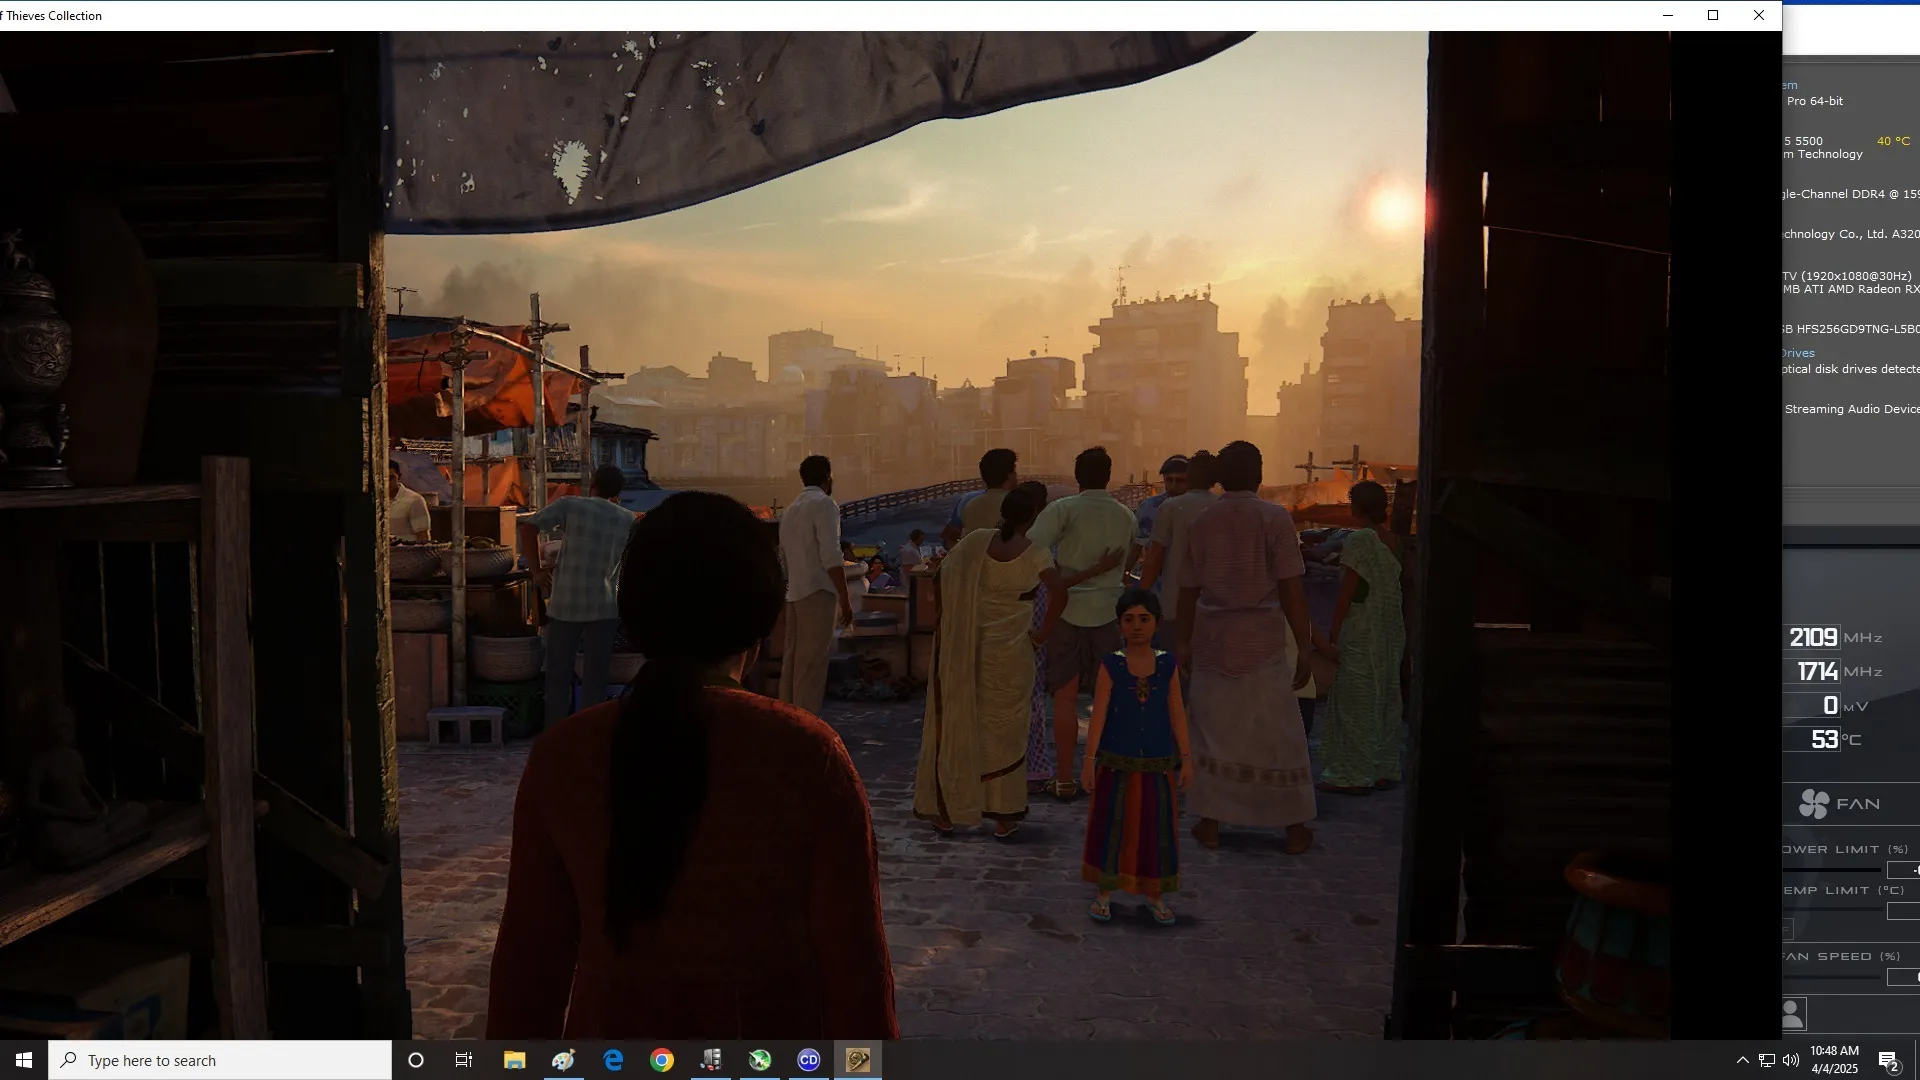Click the Streaming Audio Device entry in Speccy
The width and height of the screenshot is (1920, 1080).
(x=1852, y=409)
